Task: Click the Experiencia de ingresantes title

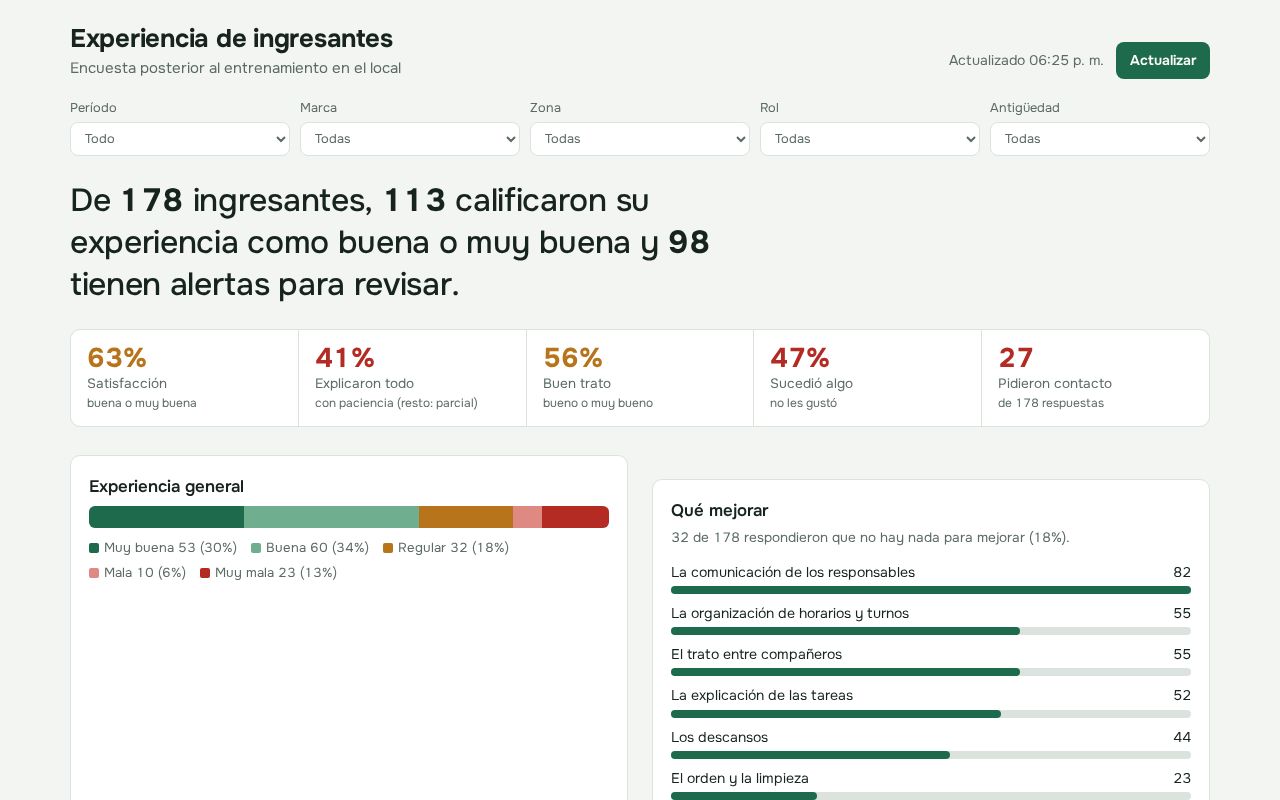Action: 231,38
